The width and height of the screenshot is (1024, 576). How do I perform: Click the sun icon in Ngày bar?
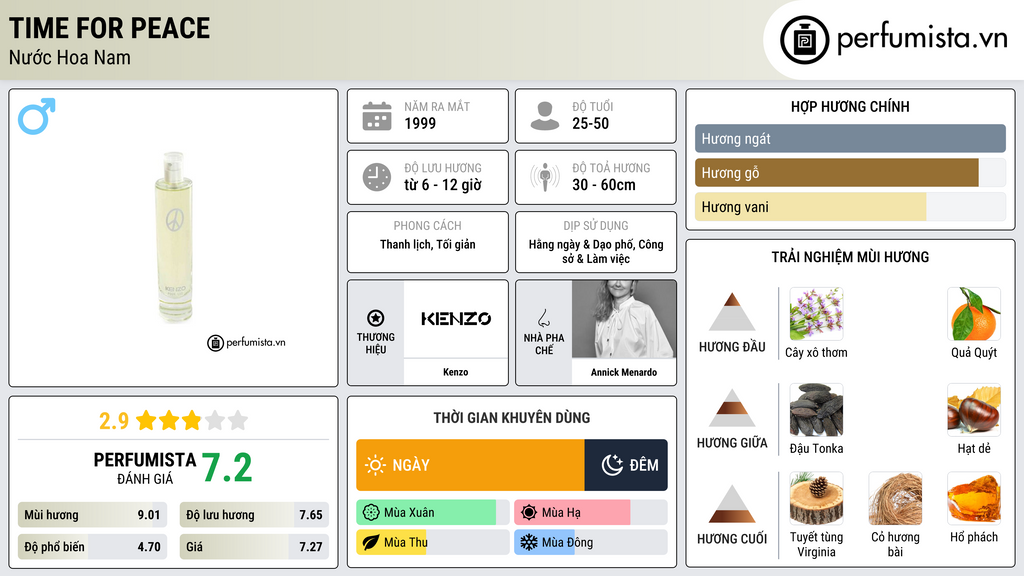coord(375,465)
